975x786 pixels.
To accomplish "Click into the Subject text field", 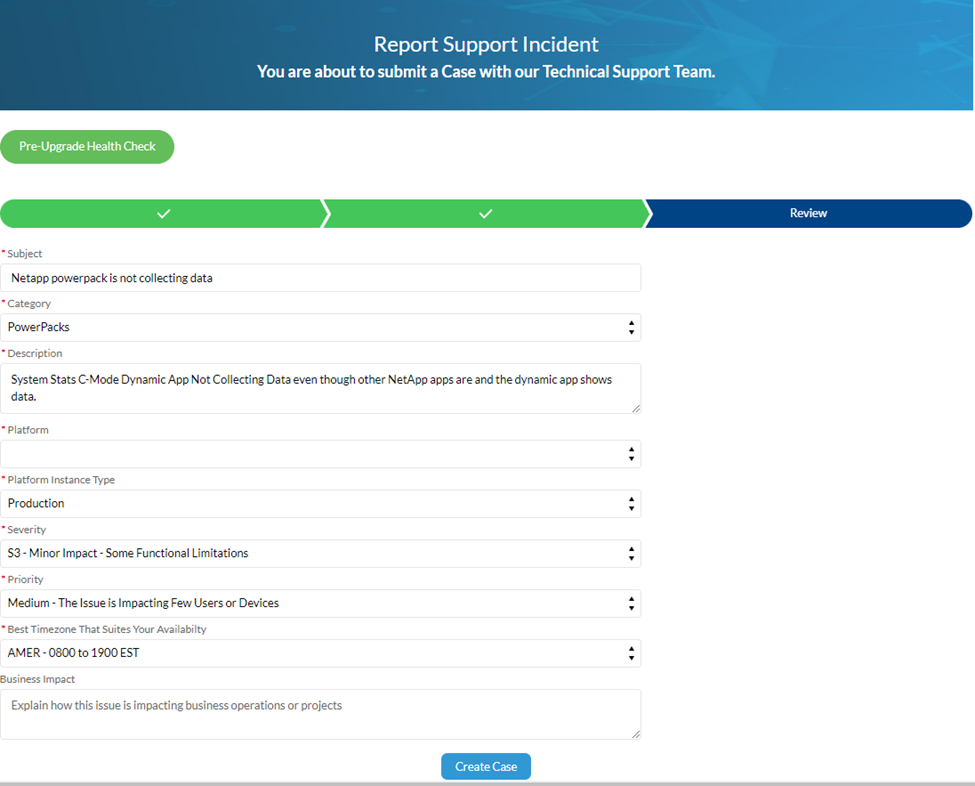I will pyautogui.click(x=320, y=277).
